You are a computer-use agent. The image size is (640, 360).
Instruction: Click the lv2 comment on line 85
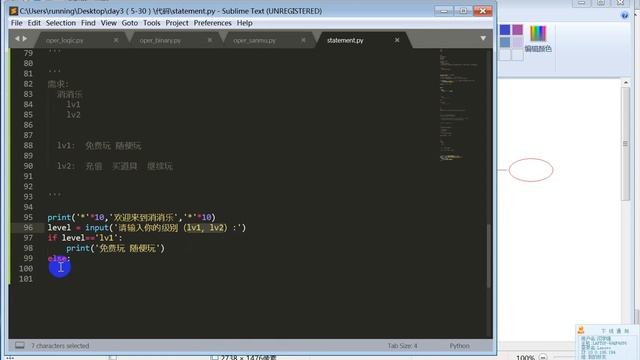click(x=73, y=115)
